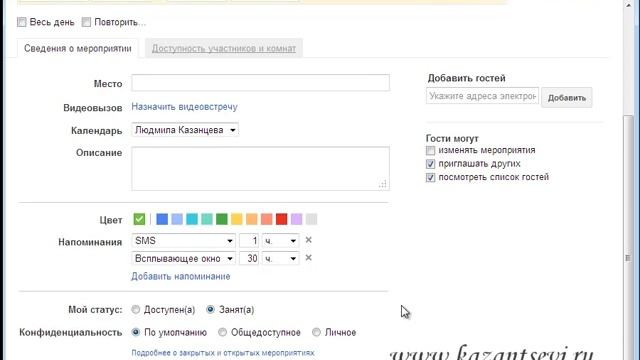
Task: Tick the 'Повторить...' checkbox
Action: (x=86, y=22)
